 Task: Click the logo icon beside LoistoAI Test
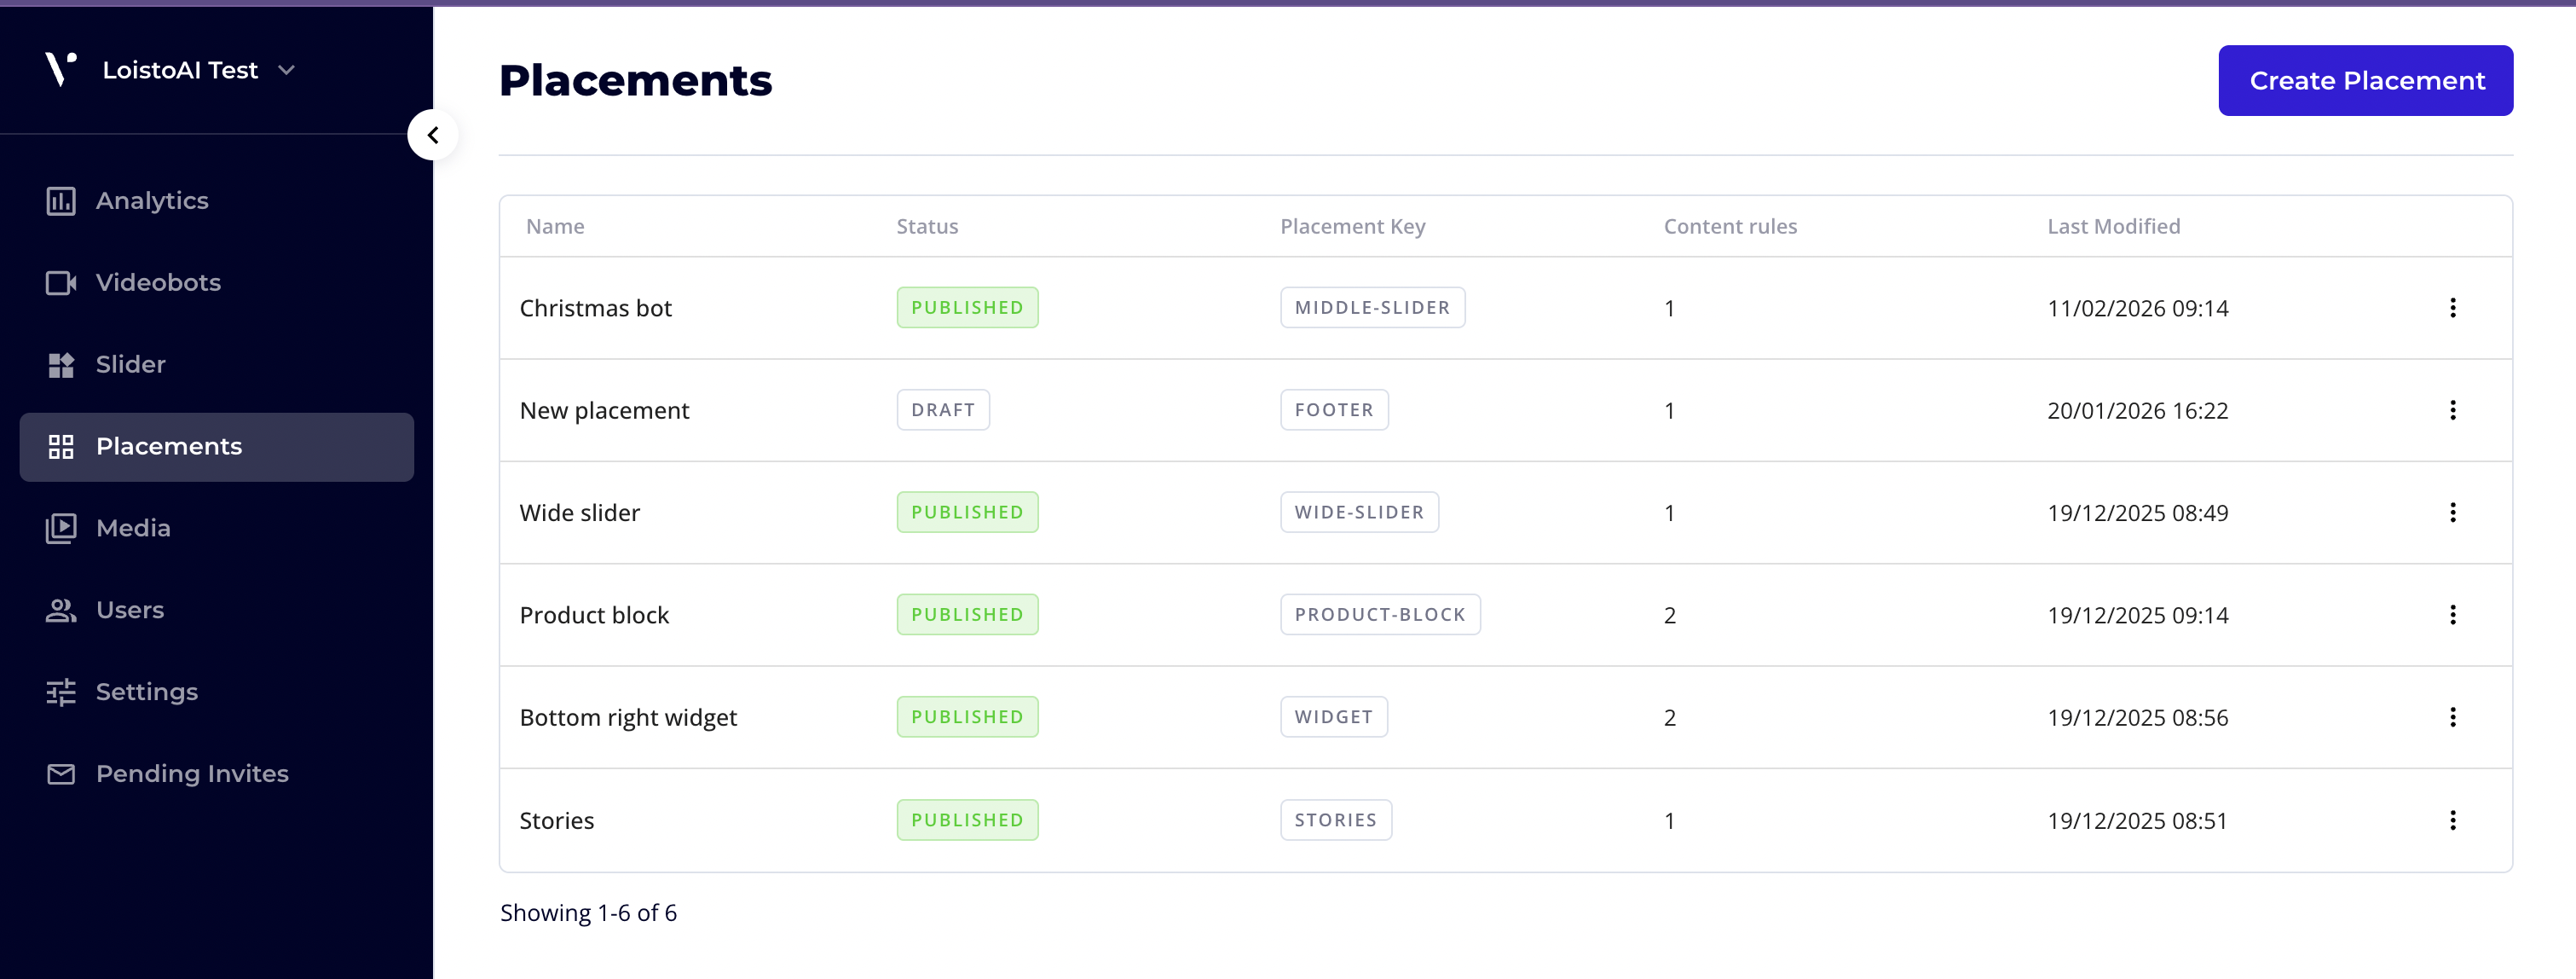click(60, 69)
